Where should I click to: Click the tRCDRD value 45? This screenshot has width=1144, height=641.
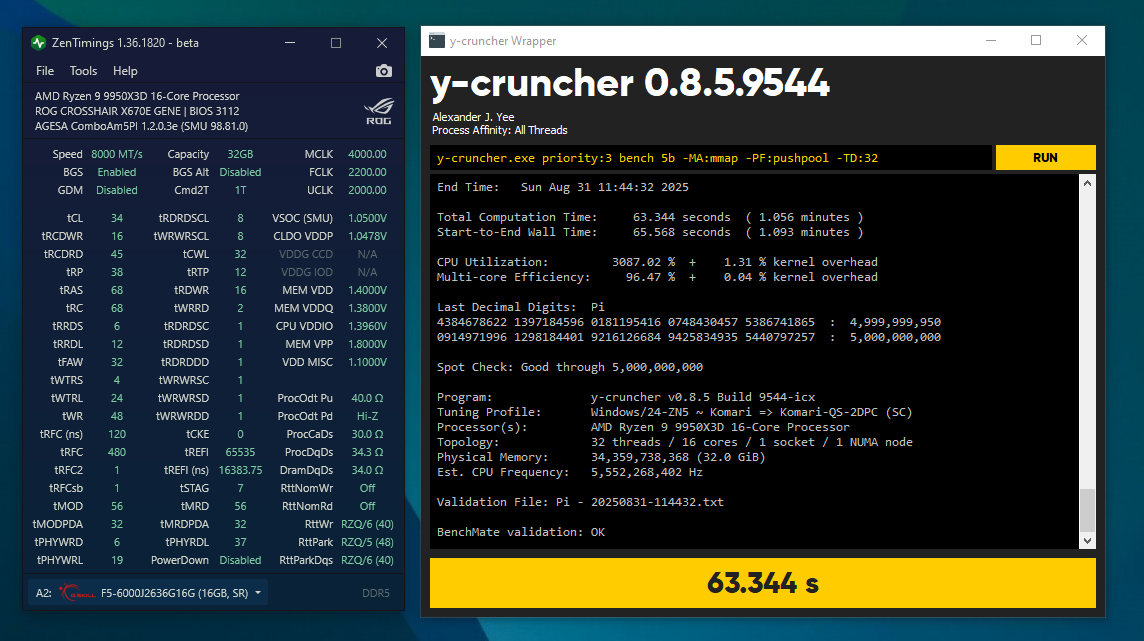pos(117,254)
